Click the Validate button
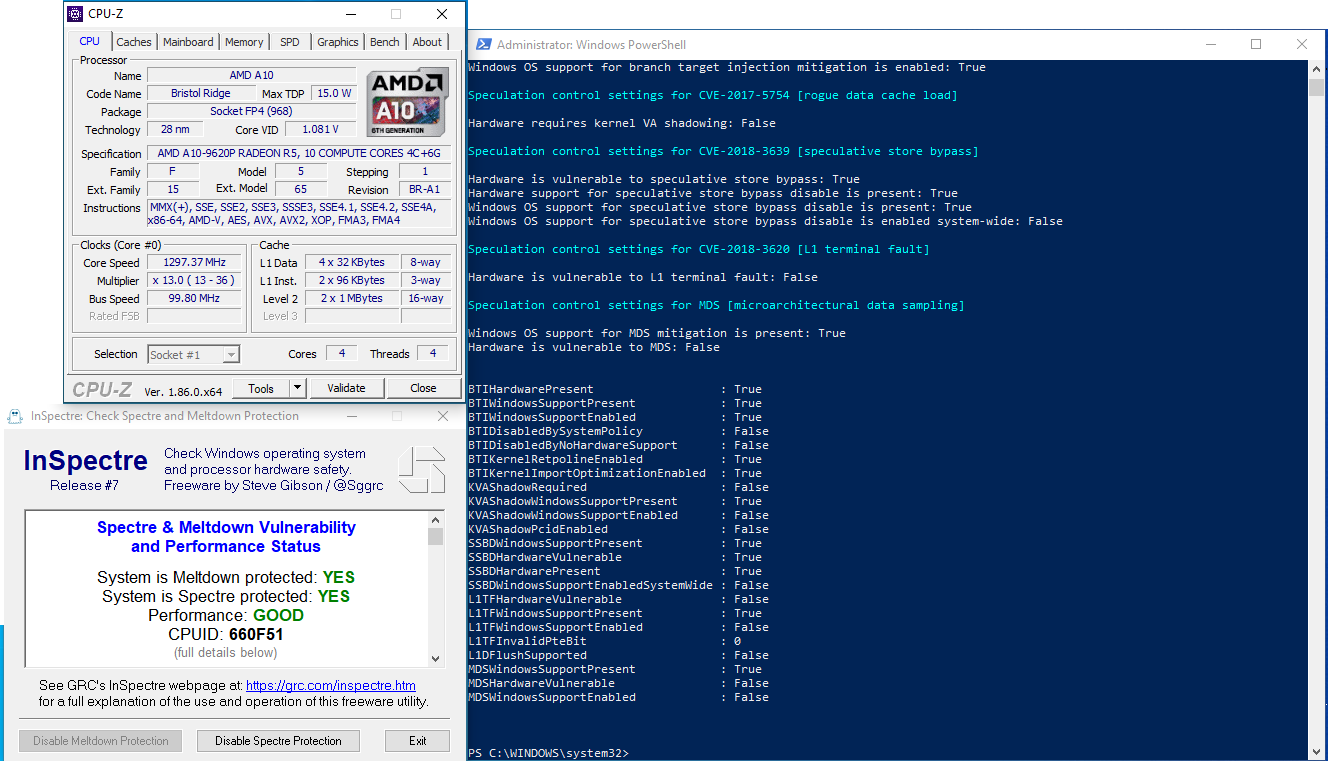The width and height of the screenshot is (1328, 761). 346,388
